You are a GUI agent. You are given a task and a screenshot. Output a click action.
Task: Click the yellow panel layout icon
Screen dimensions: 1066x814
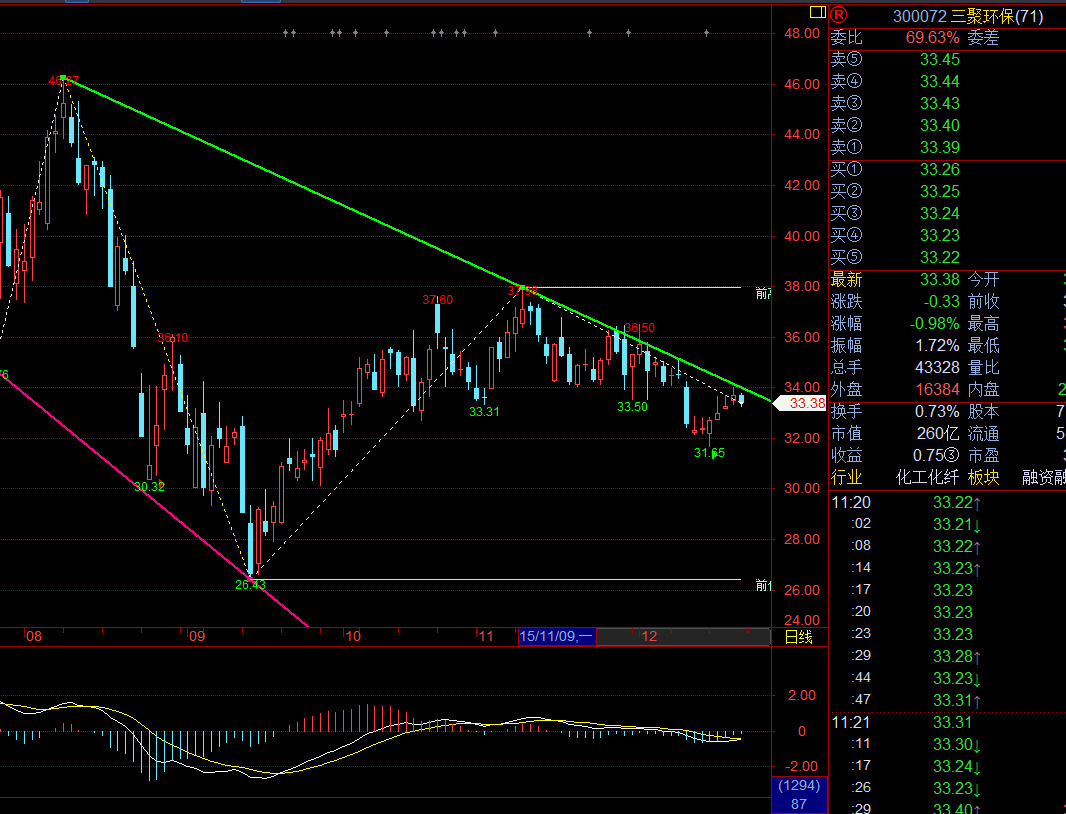tap(816, 13)
